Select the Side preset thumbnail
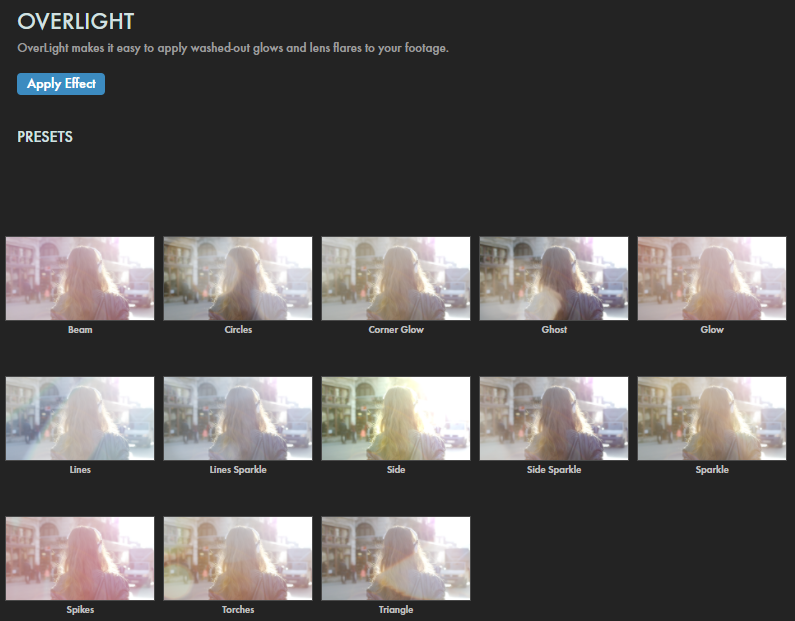The width and height of the screenshot is (795, 621). click(396, 418)
